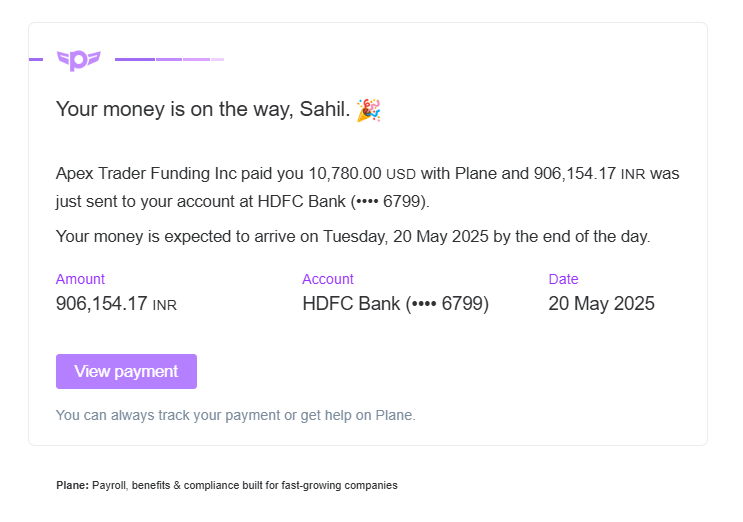This screenshot has width=743, height=522.
Task: Click the Plane winged logo icon
Action: click(x=78, y=60)
